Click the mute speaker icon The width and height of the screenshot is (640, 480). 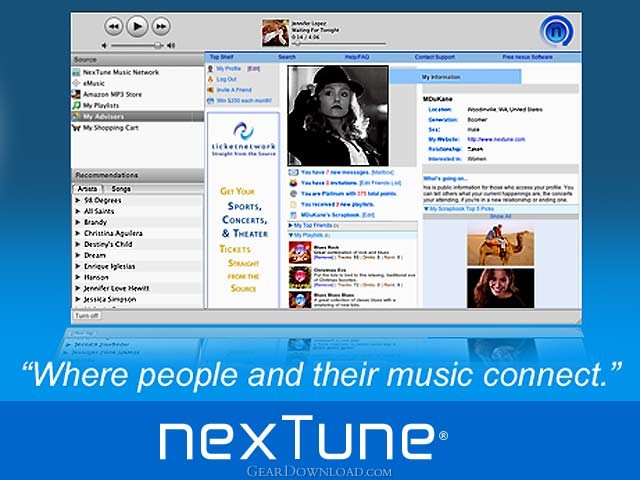104,46
